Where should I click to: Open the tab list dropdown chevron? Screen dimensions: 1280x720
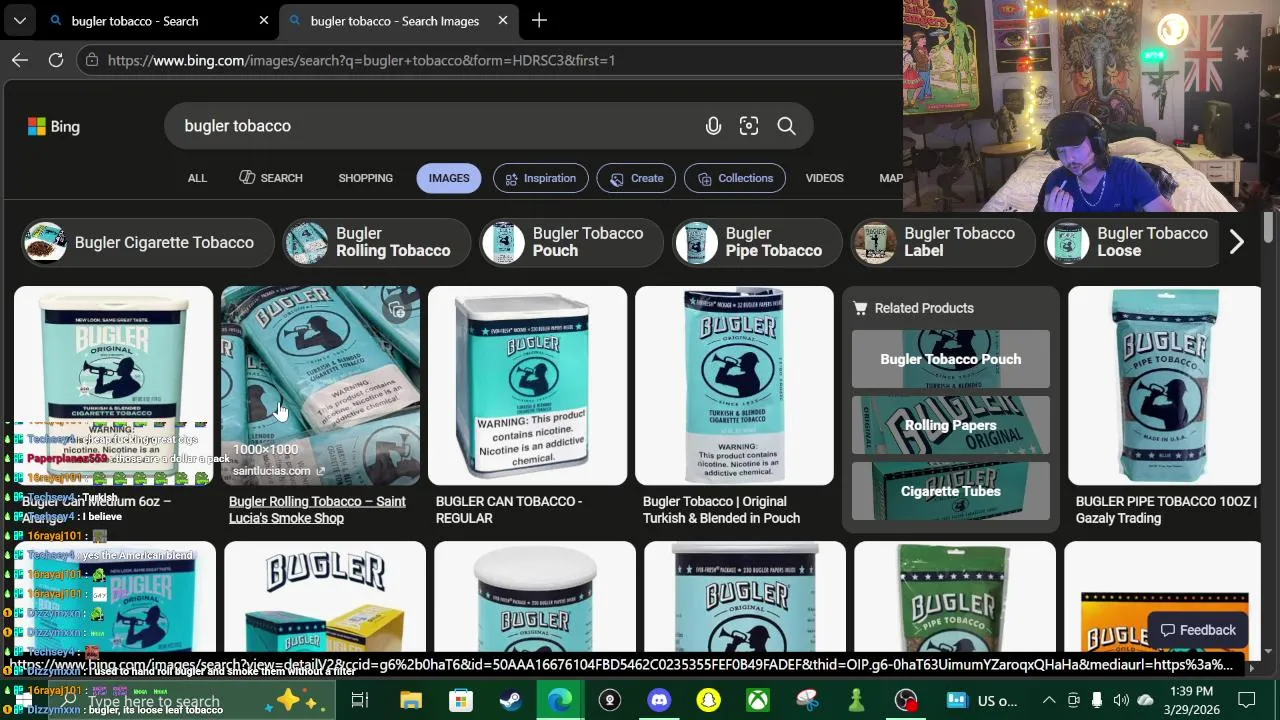tap(19, 20)
